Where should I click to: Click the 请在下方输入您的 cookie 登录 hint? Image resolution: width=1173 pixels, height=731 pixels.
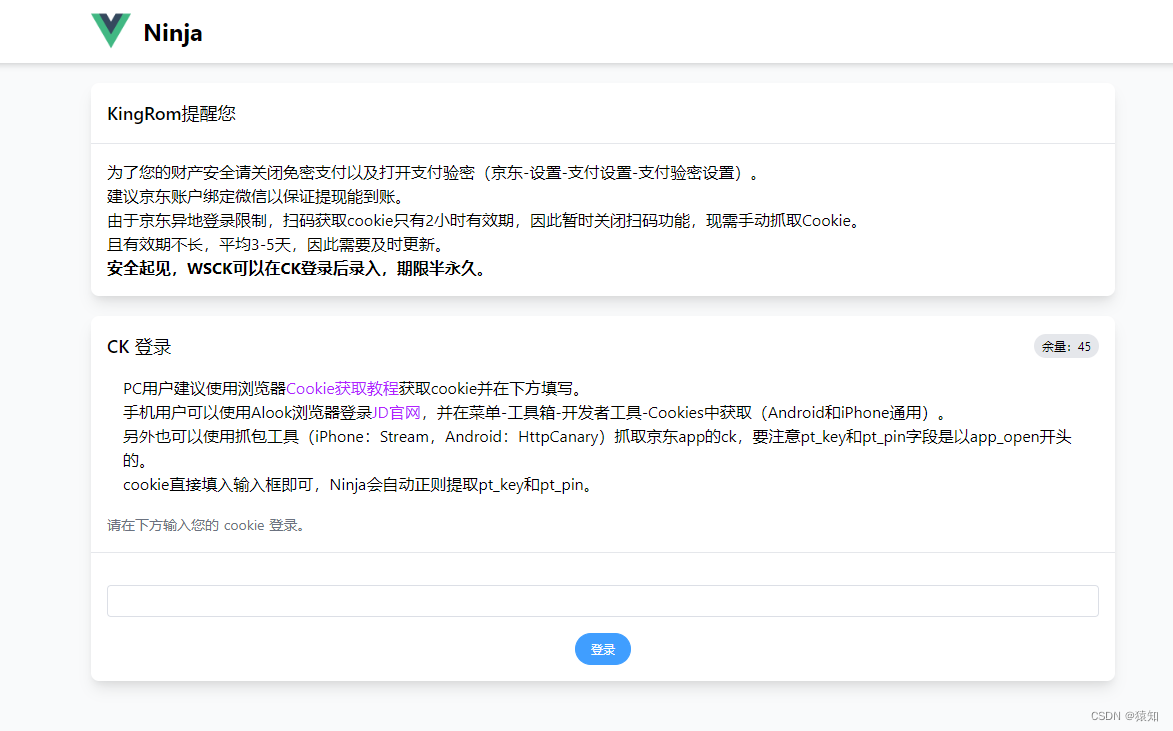(x=207, y=525)
